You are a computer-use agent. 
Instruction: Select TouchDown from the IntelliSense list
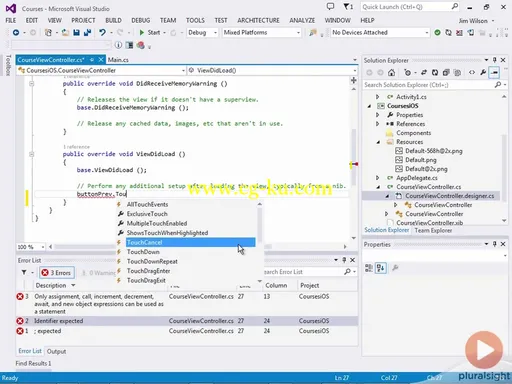tap(143, 252)
